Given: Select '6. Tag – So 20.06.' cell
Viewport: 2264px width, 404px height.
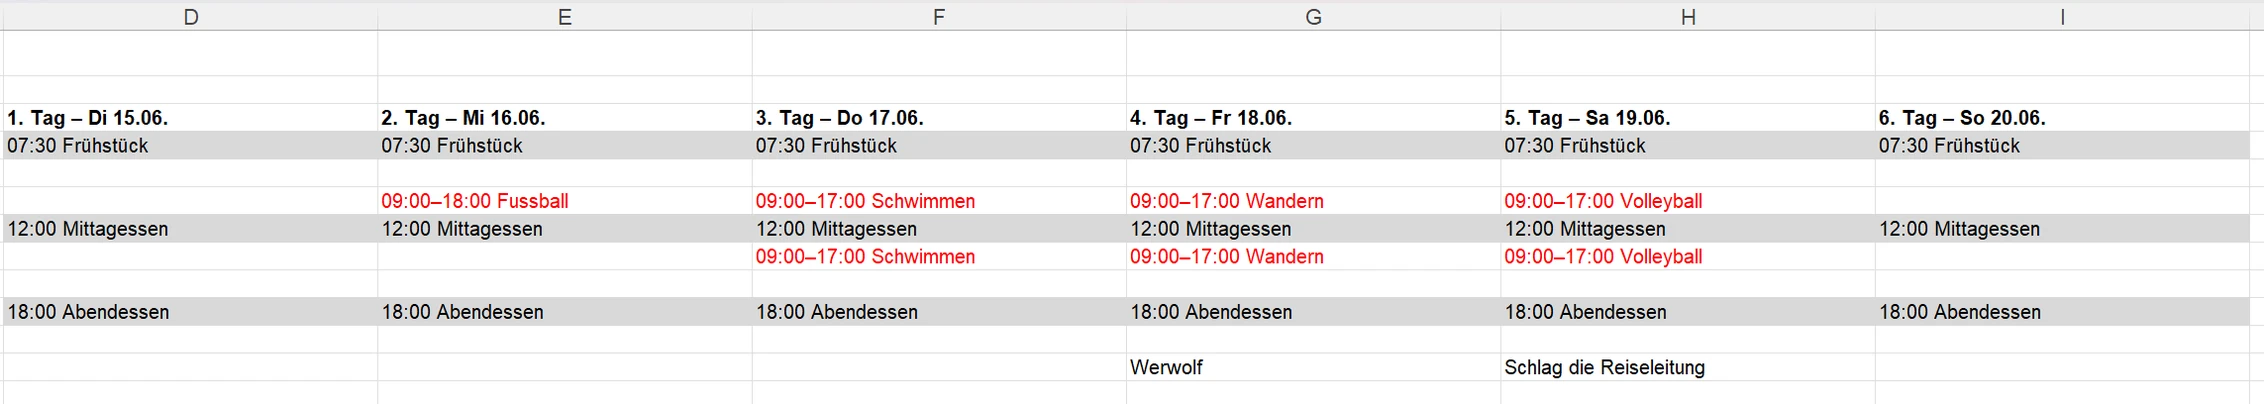Looking at the screenshot, I should point(2062,118).
